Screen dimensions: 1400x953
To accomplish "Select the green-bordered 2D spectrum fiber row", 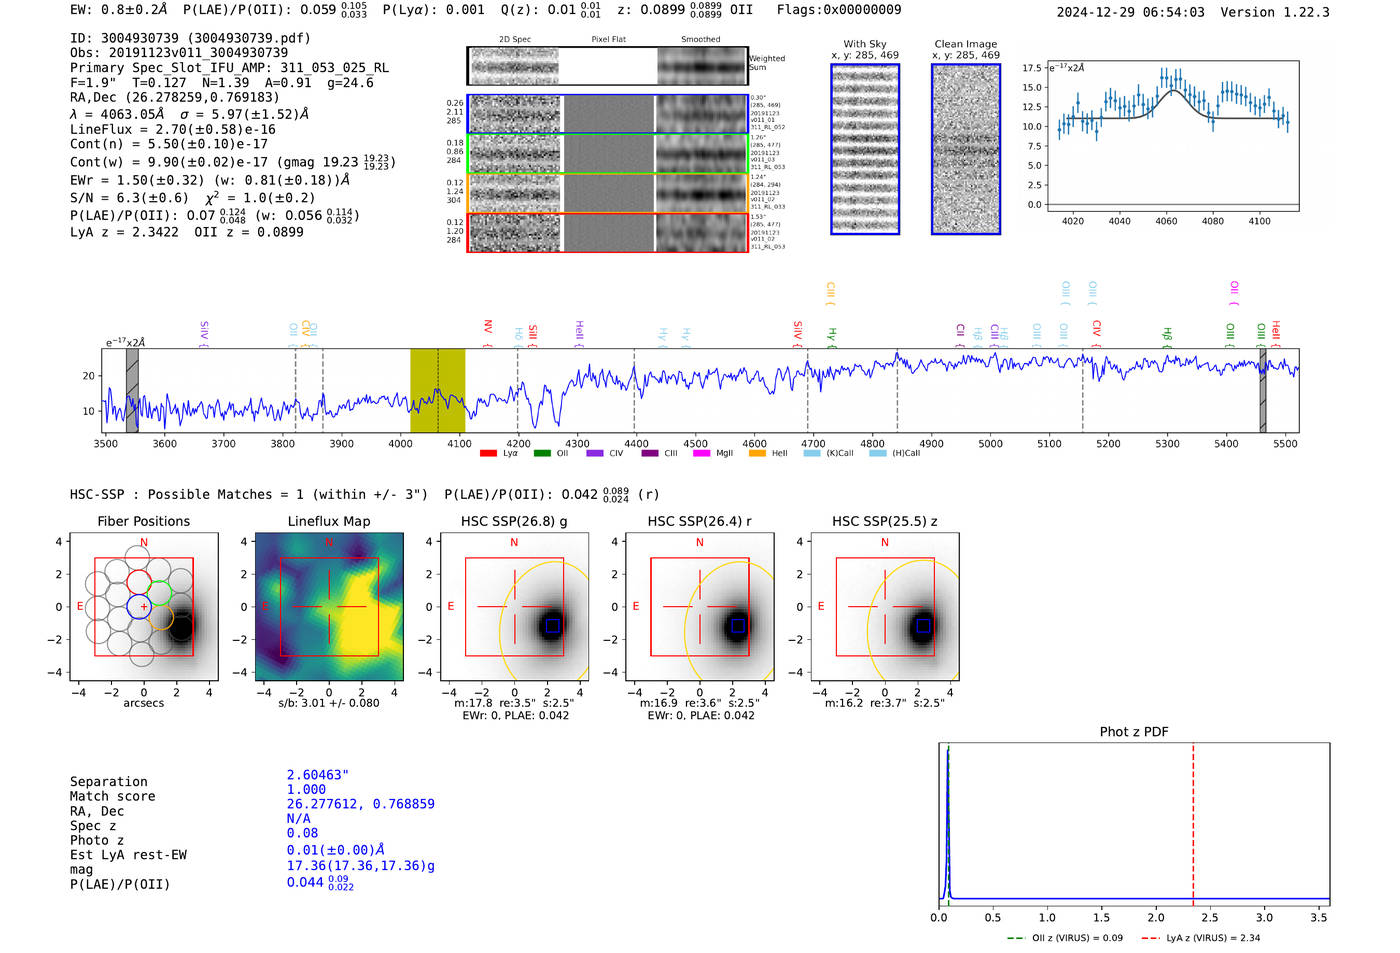I will (x=607, y=154).
